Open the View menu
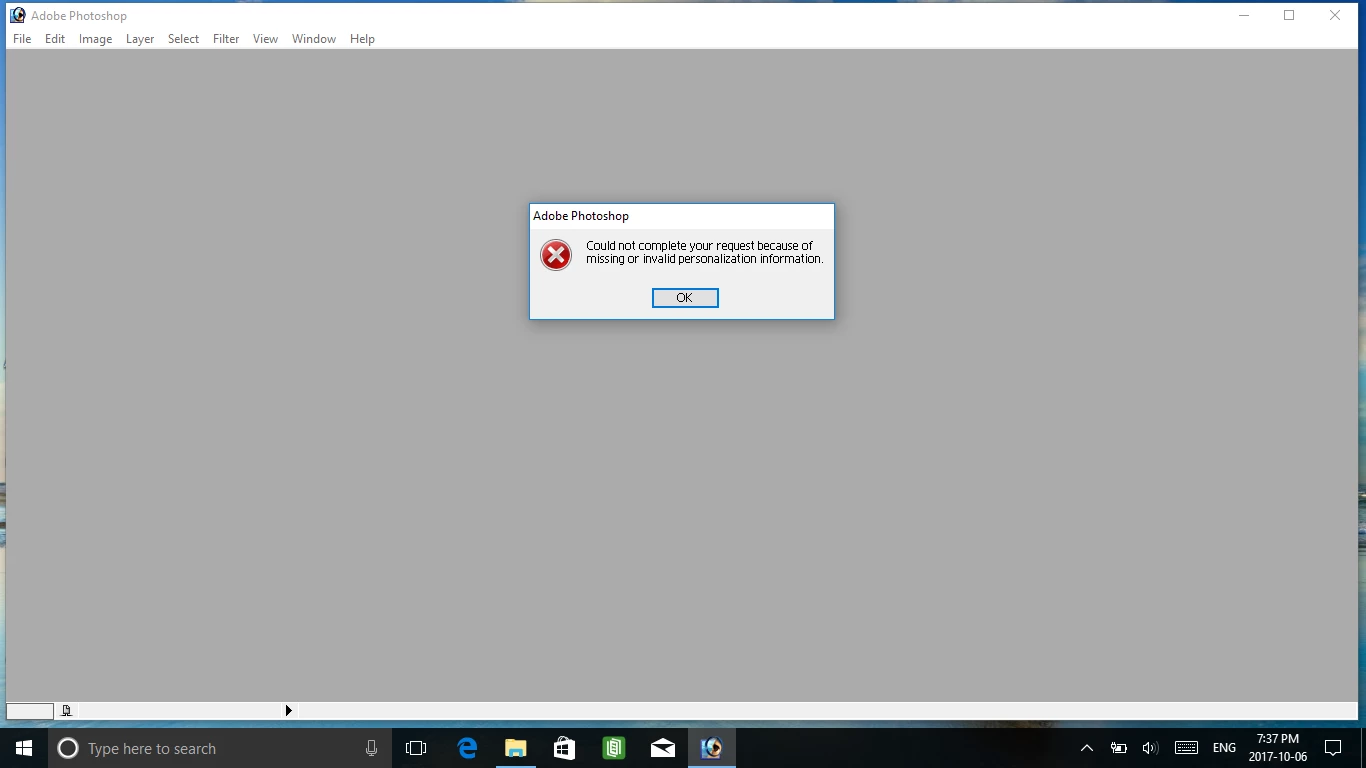This screenshot has width=1366, height=768. pyautogui.click(x=265, y=39)
